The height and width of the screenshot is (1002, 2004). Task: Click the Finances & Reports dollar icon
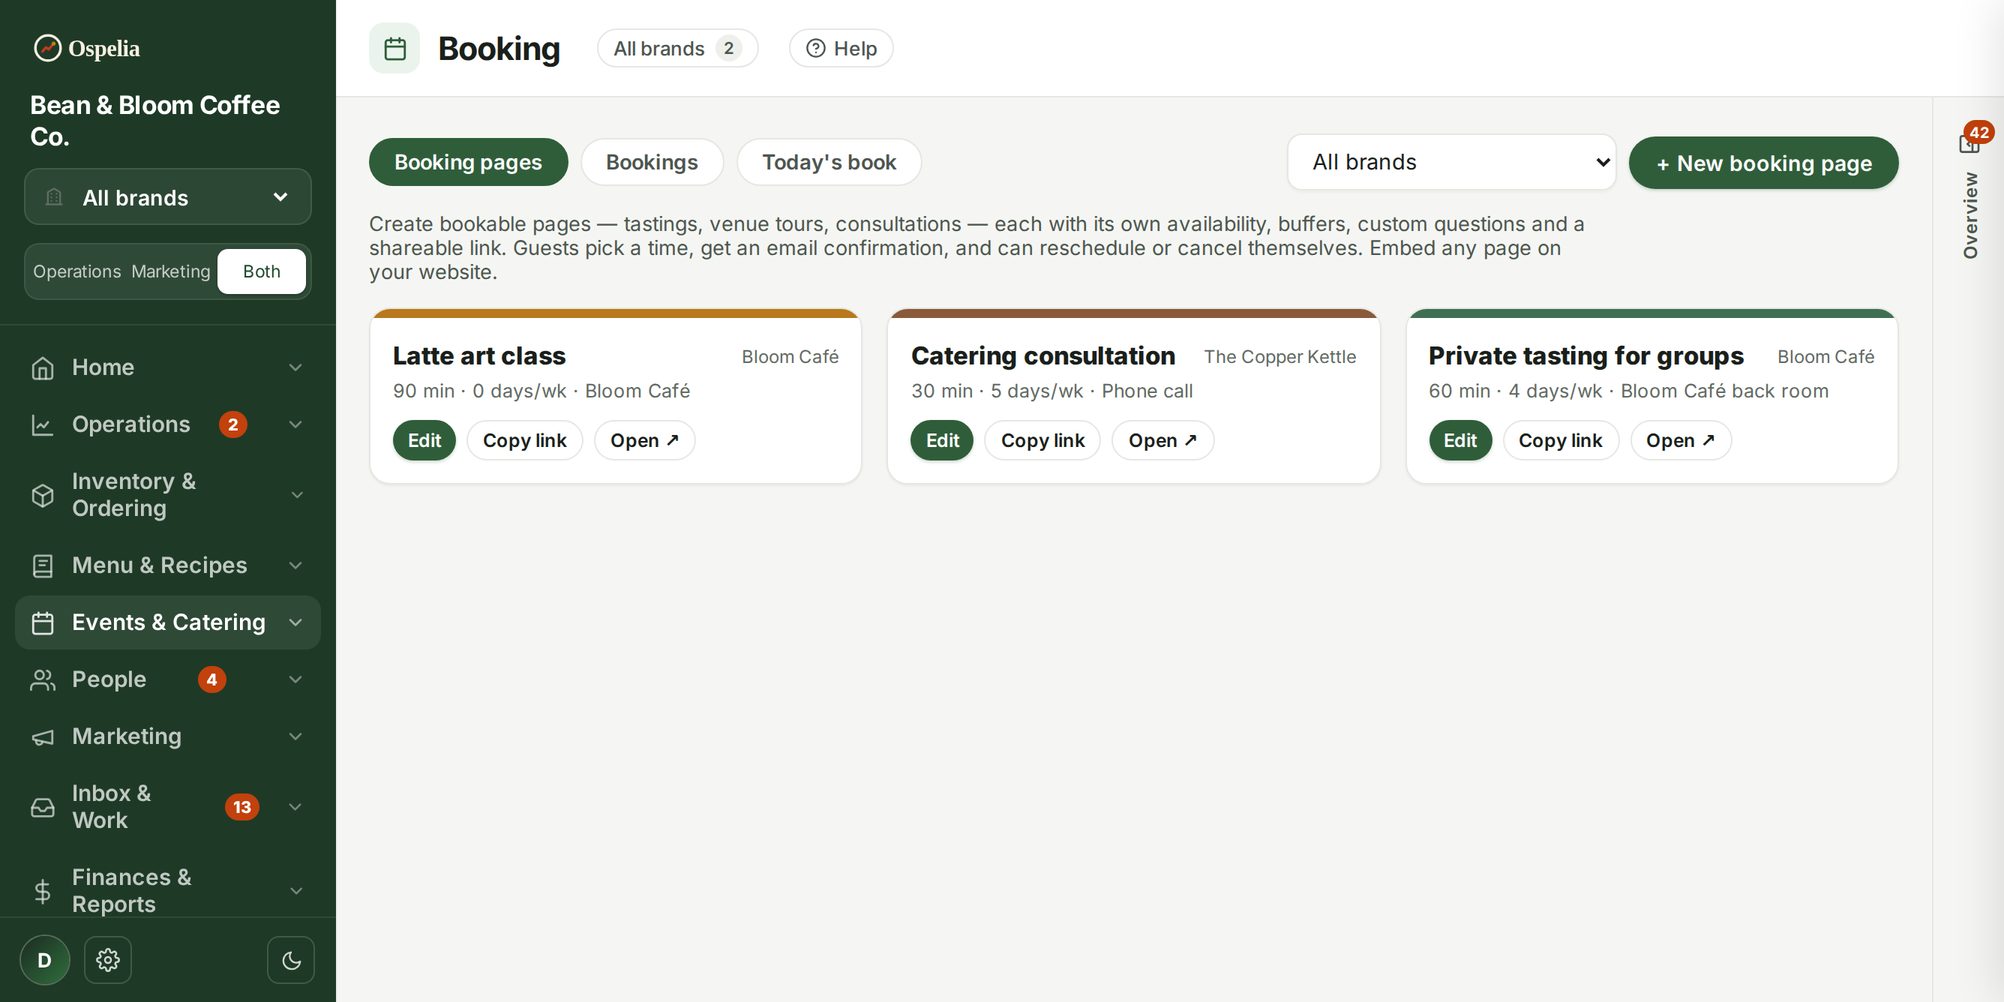coord(42,891)
